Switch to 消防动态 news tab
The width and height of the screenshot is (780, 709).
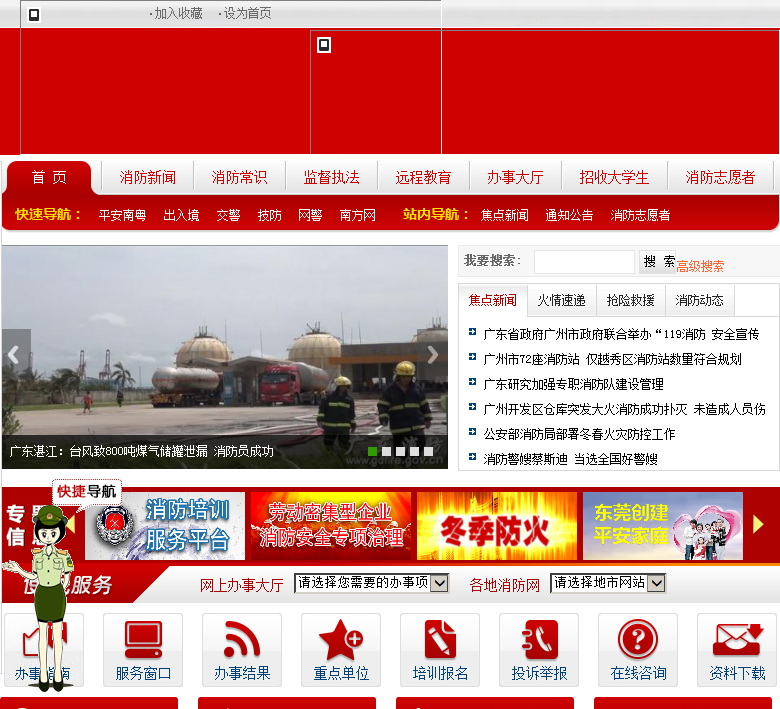699,301
